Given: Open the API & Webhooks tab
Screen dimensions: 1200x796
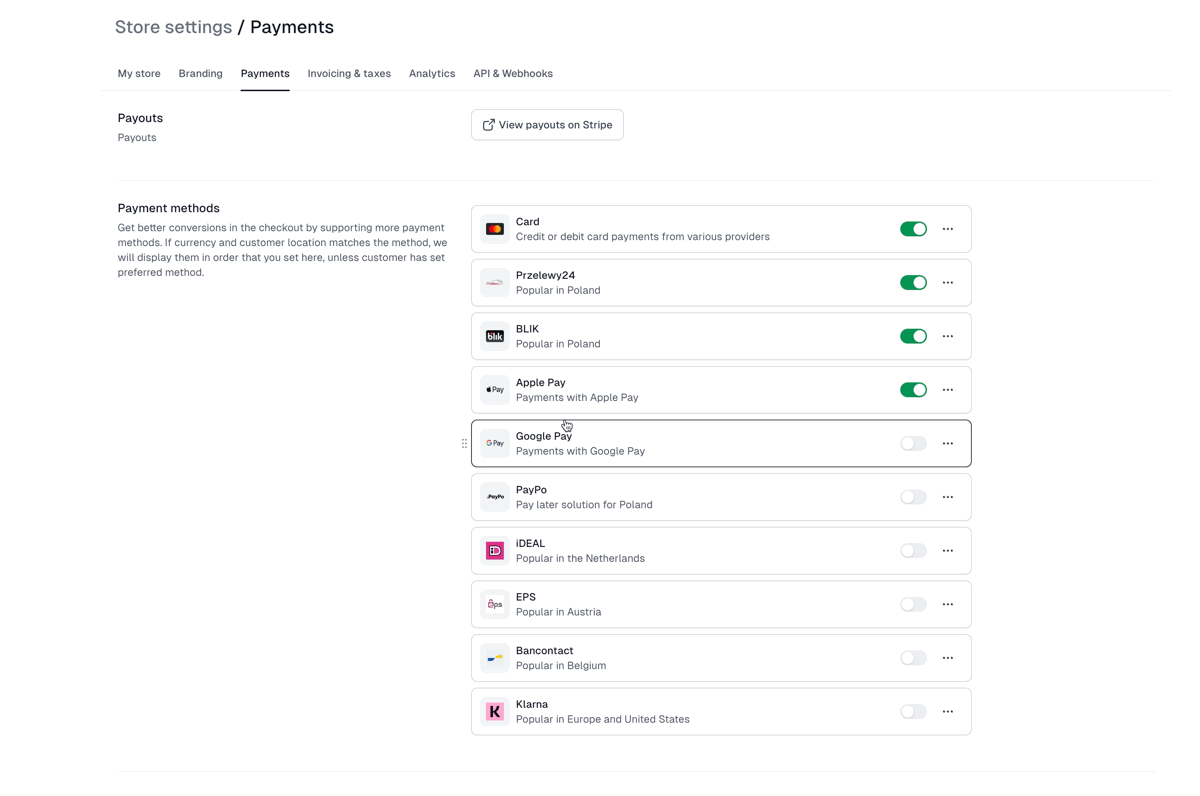Looking at the screenshot, I should tap(513, 74).
